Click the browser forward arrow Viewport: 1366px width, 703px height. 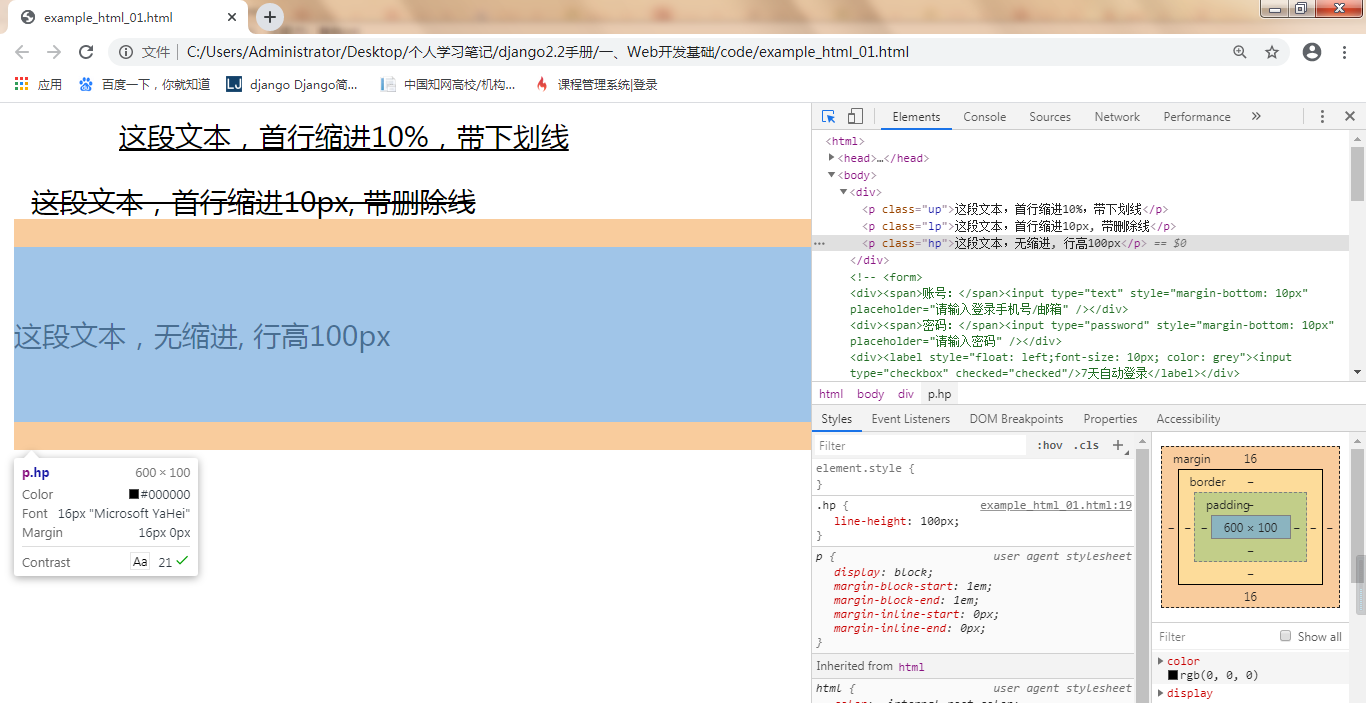(54, 52)
